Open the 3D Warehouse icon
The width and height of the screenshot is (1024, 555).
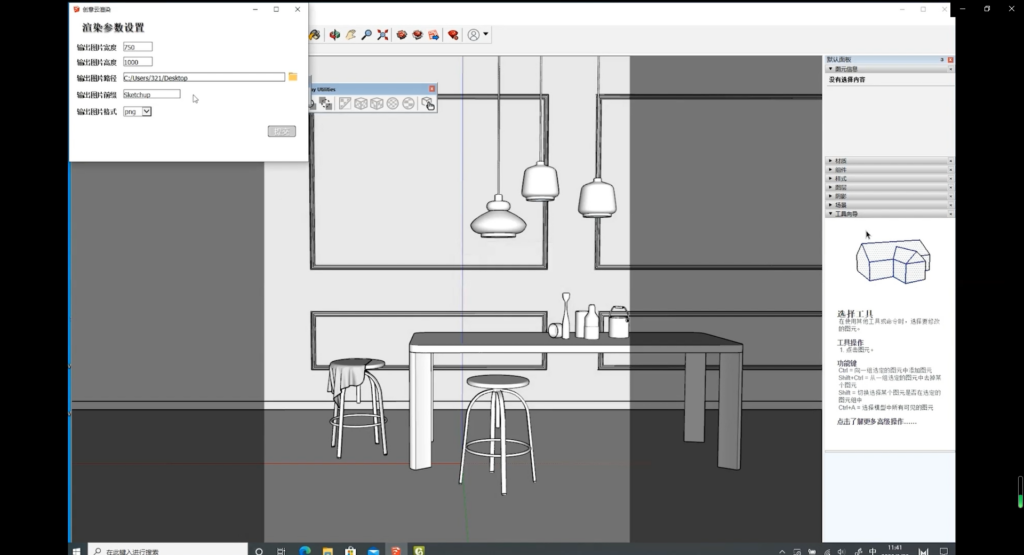pos(402,35)
